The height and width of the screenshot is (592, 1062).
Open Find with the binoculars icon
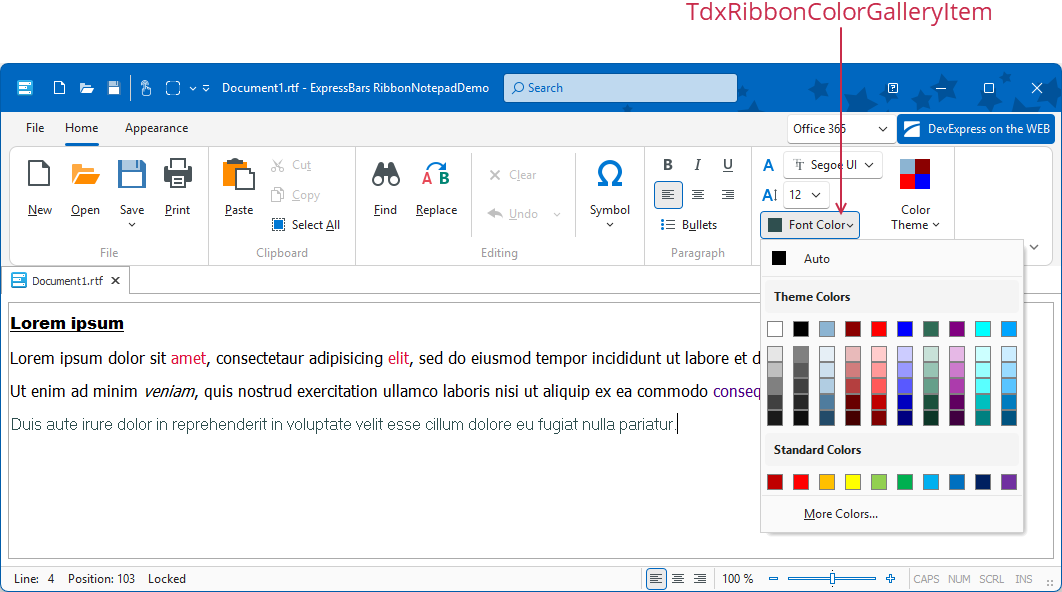(x=385, y=174)
